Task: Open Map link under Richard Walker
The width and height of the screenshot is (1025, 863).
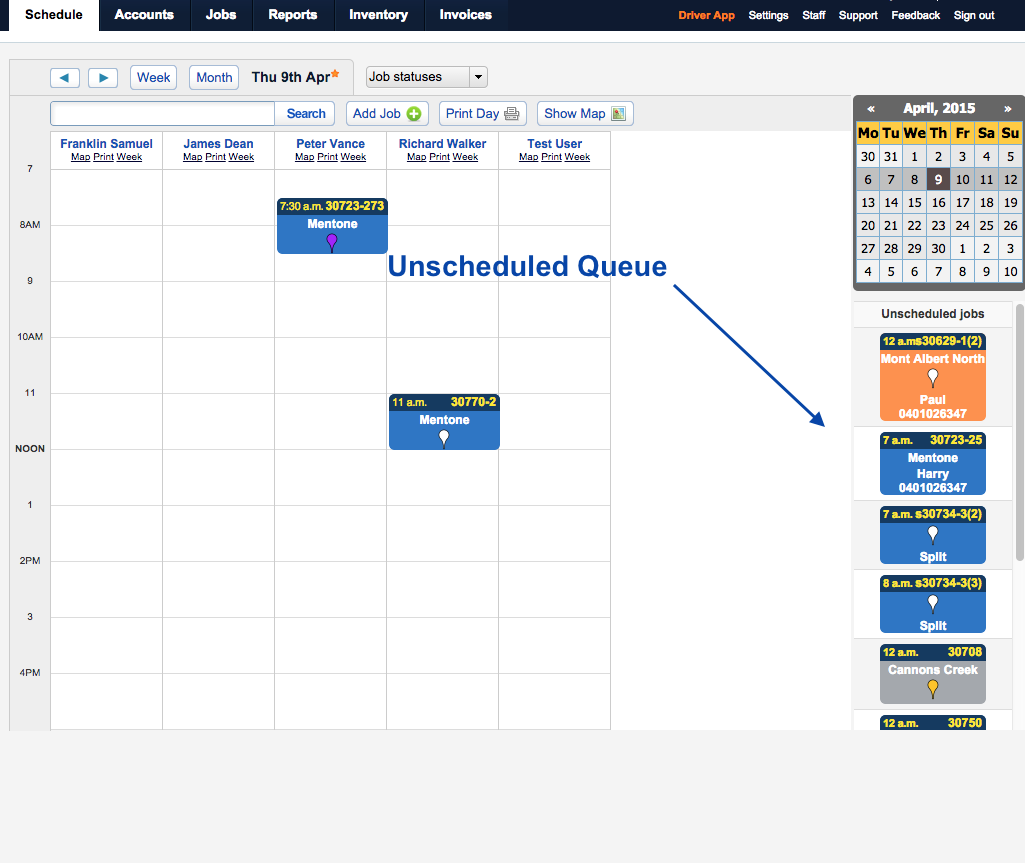Action: coord(416,157)
